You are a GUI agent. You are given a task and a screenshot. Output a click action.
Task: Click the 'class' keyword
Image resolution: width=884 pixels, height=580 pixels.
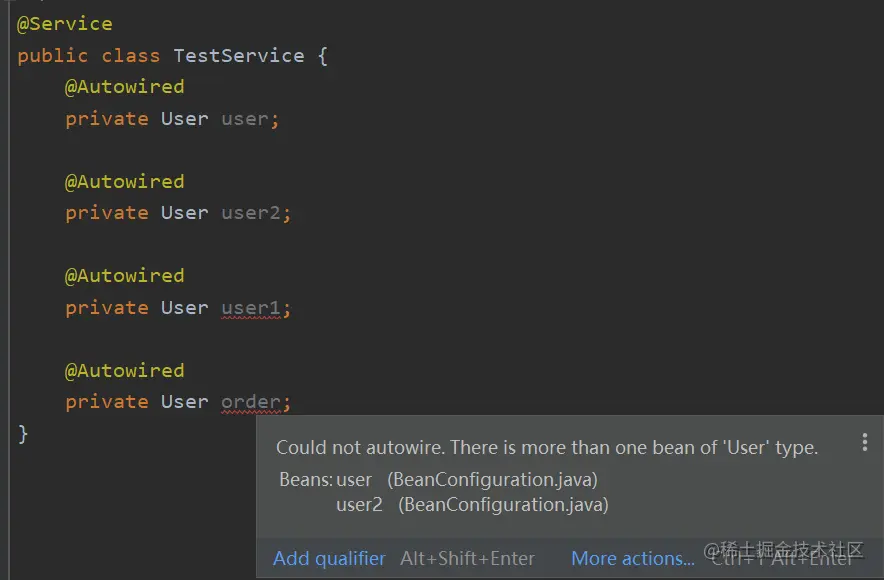pos(131,56)
